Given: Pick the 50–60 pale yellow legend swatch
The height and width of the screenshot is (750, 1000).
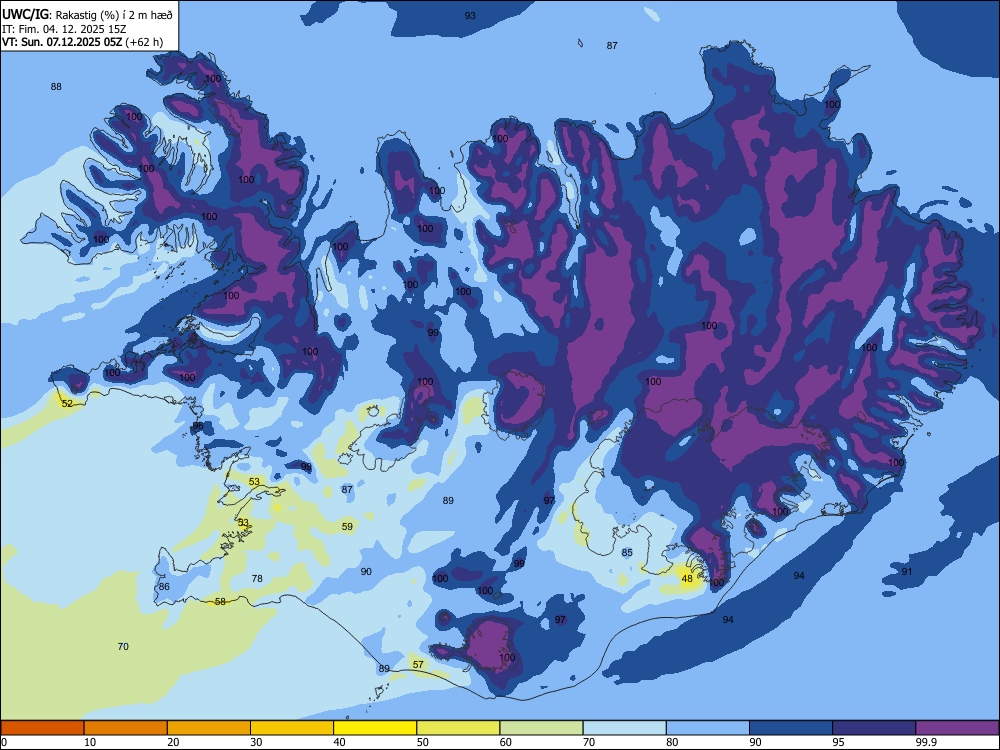Looking at the screenshot, I should coord(459,728).
